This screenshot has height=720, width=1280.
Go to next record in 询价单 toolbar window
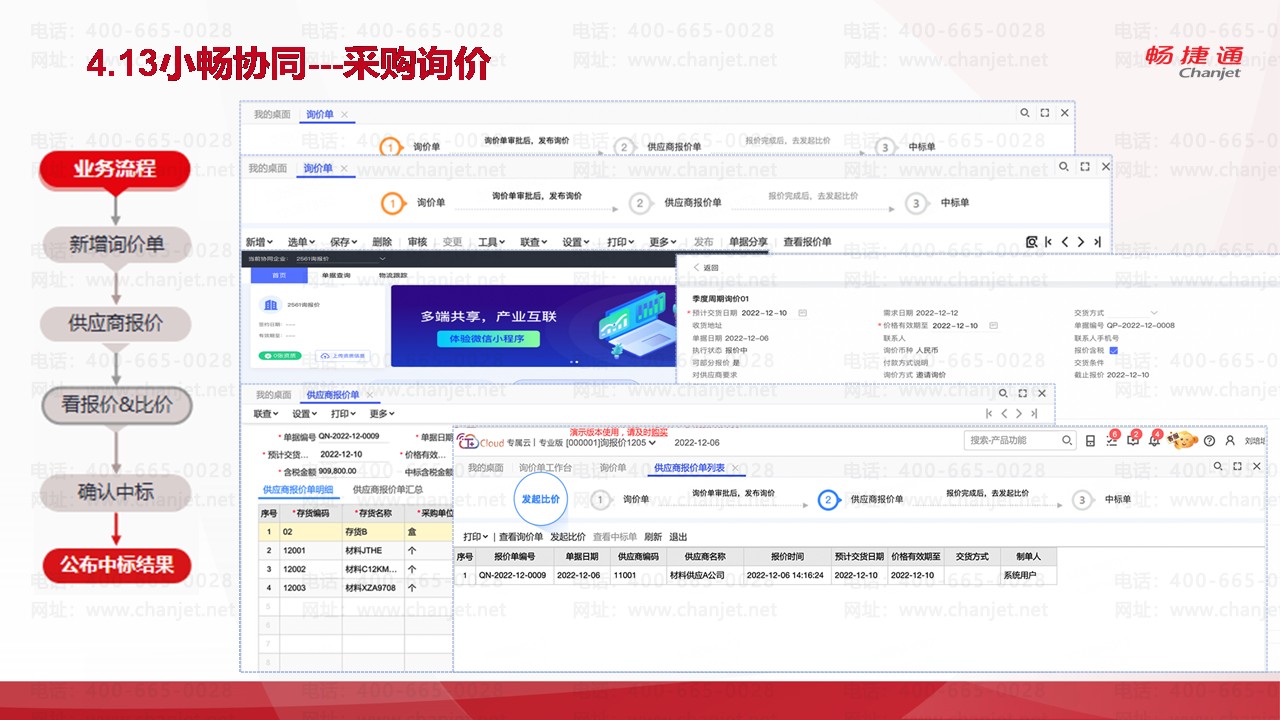pyautogui.click(x=1081, y=242)
